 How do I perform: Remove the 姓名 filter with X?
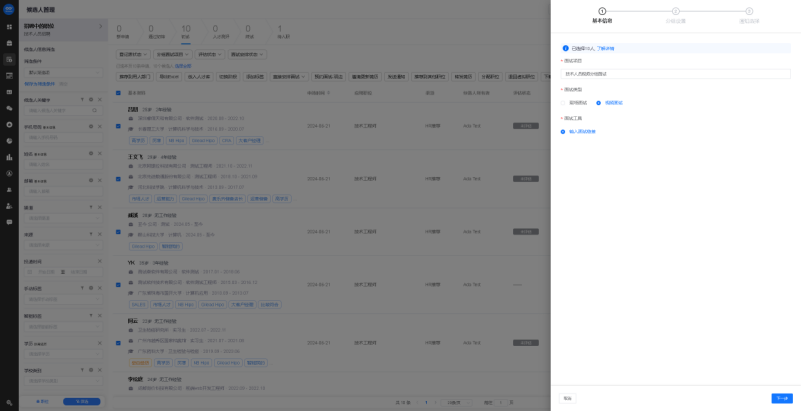(x=100, y=154)
